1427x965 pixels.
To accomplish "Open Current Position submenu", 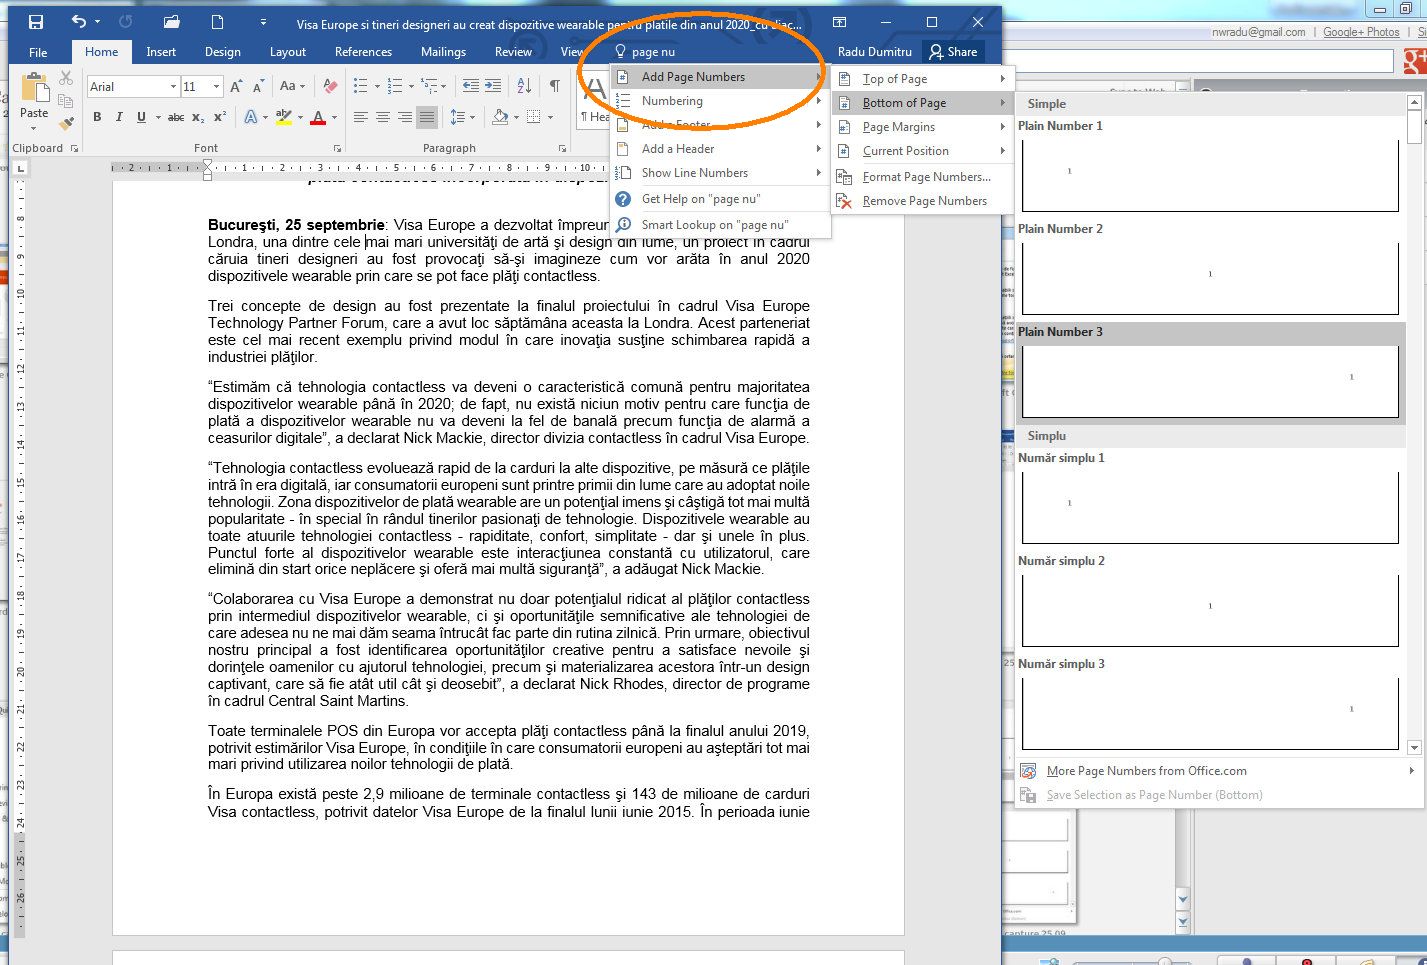I will pyautogui.click(x=923, y=151).
